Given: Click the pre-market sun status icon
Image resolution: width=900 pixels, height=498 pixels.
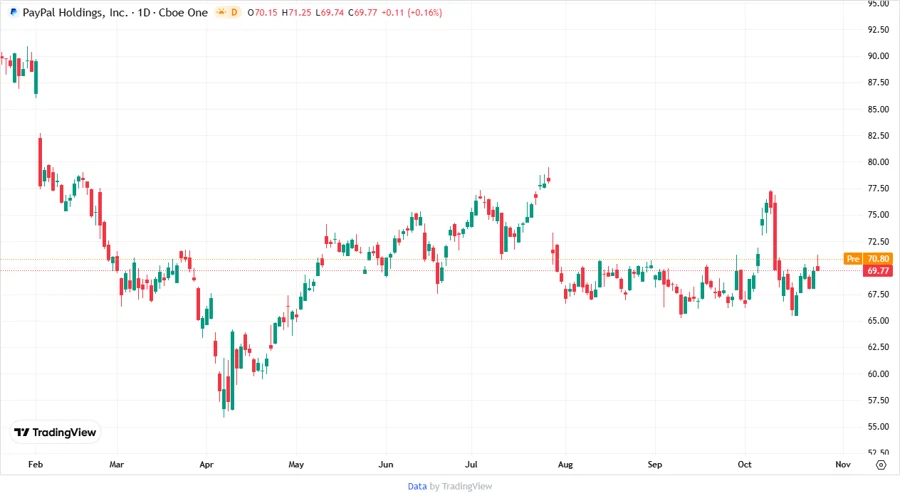Looking at the screenshot, I should [221, 12].
